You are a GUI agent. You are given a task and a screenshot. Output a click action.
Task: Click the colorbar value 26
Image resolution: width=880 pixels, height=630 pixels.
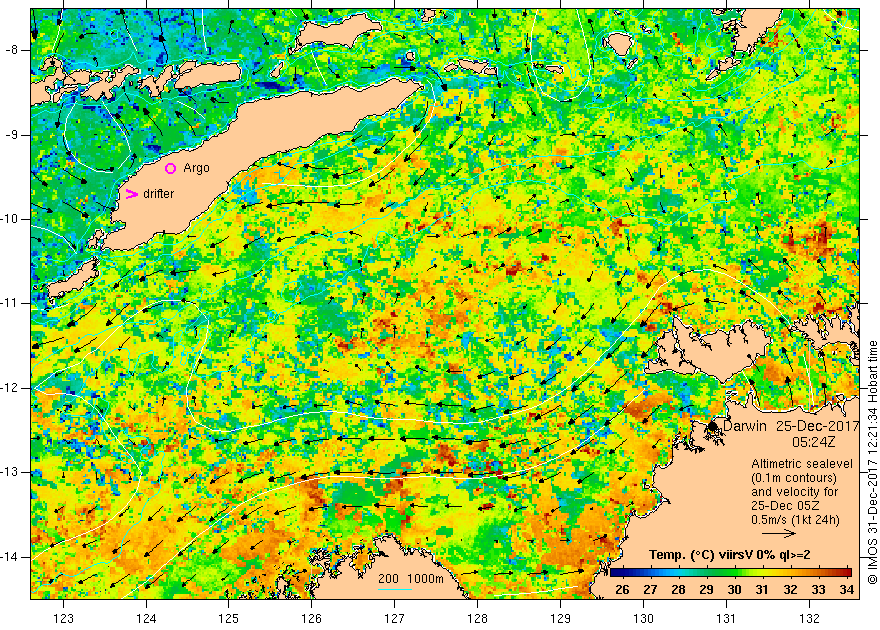[622, 590]
